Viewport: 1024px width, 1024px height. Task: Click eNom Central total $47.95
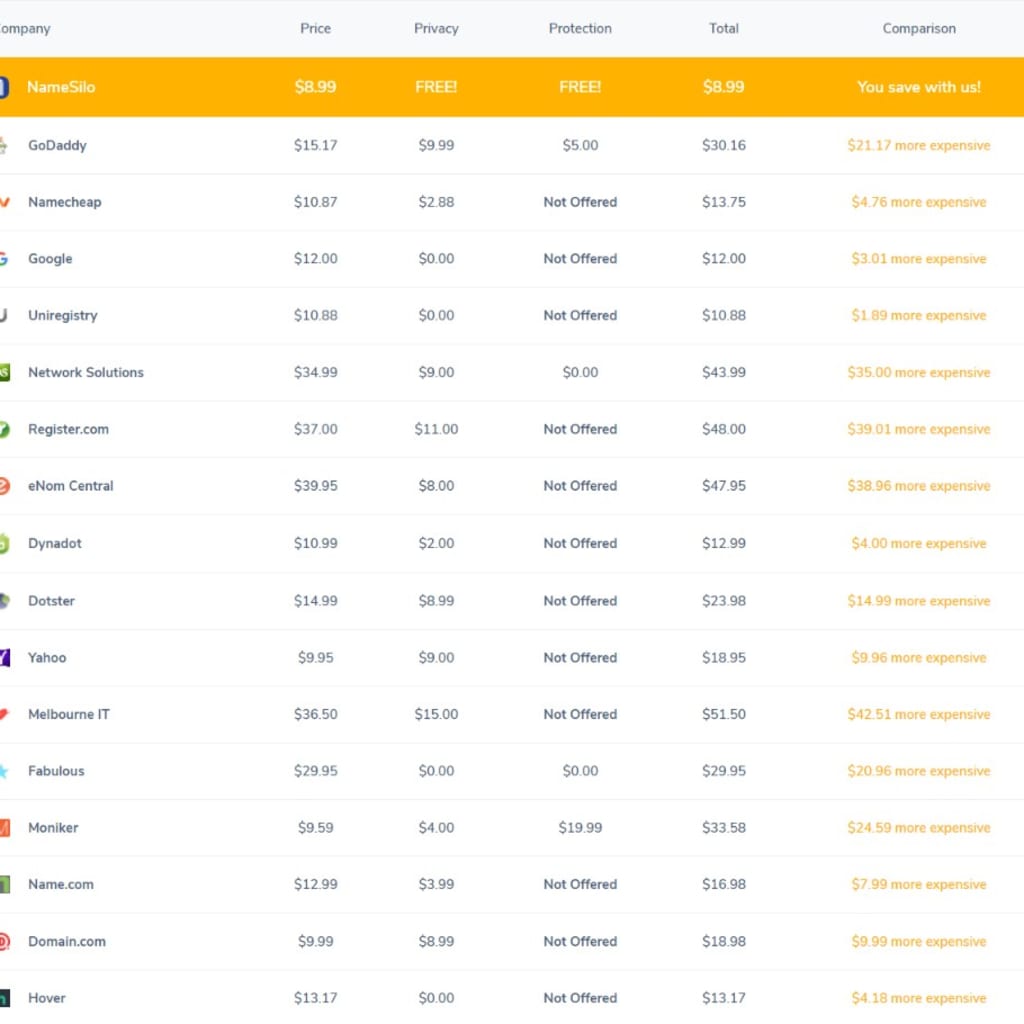click(x=724, y=486)
